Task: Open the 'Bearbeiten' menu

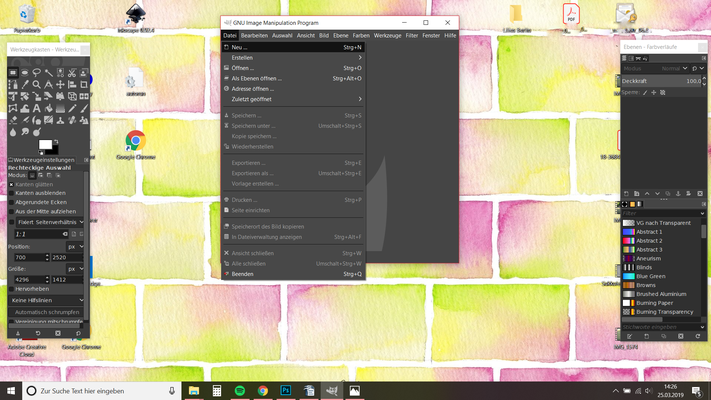Action: (254, 35)
